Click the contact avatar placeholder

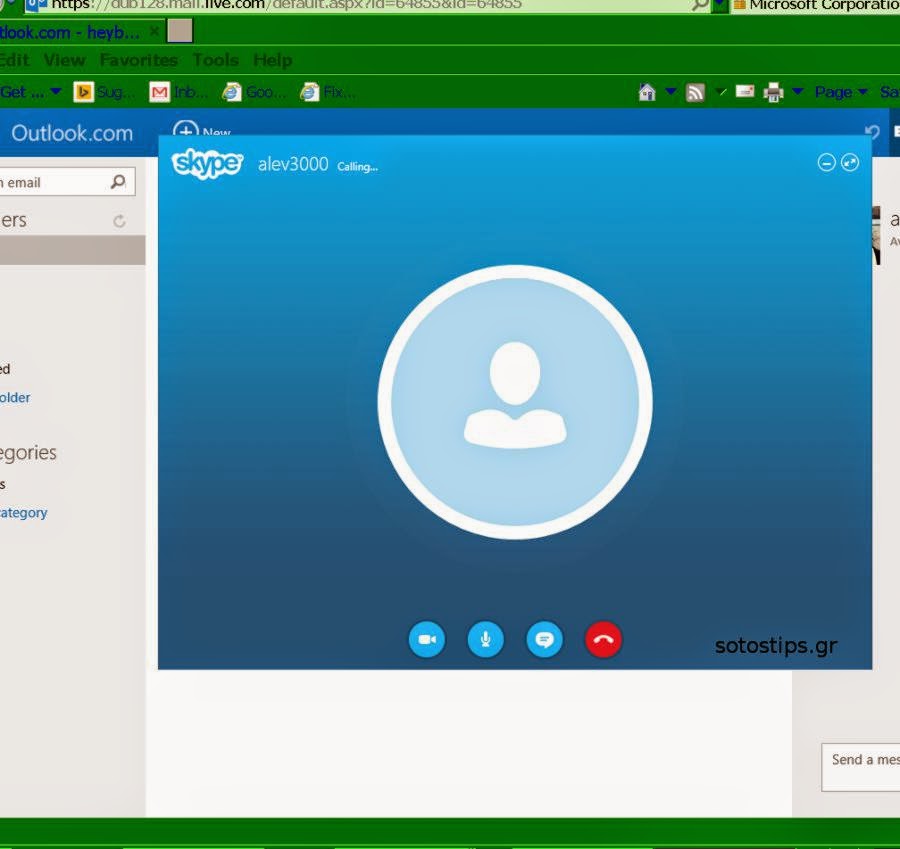[515, 402]
